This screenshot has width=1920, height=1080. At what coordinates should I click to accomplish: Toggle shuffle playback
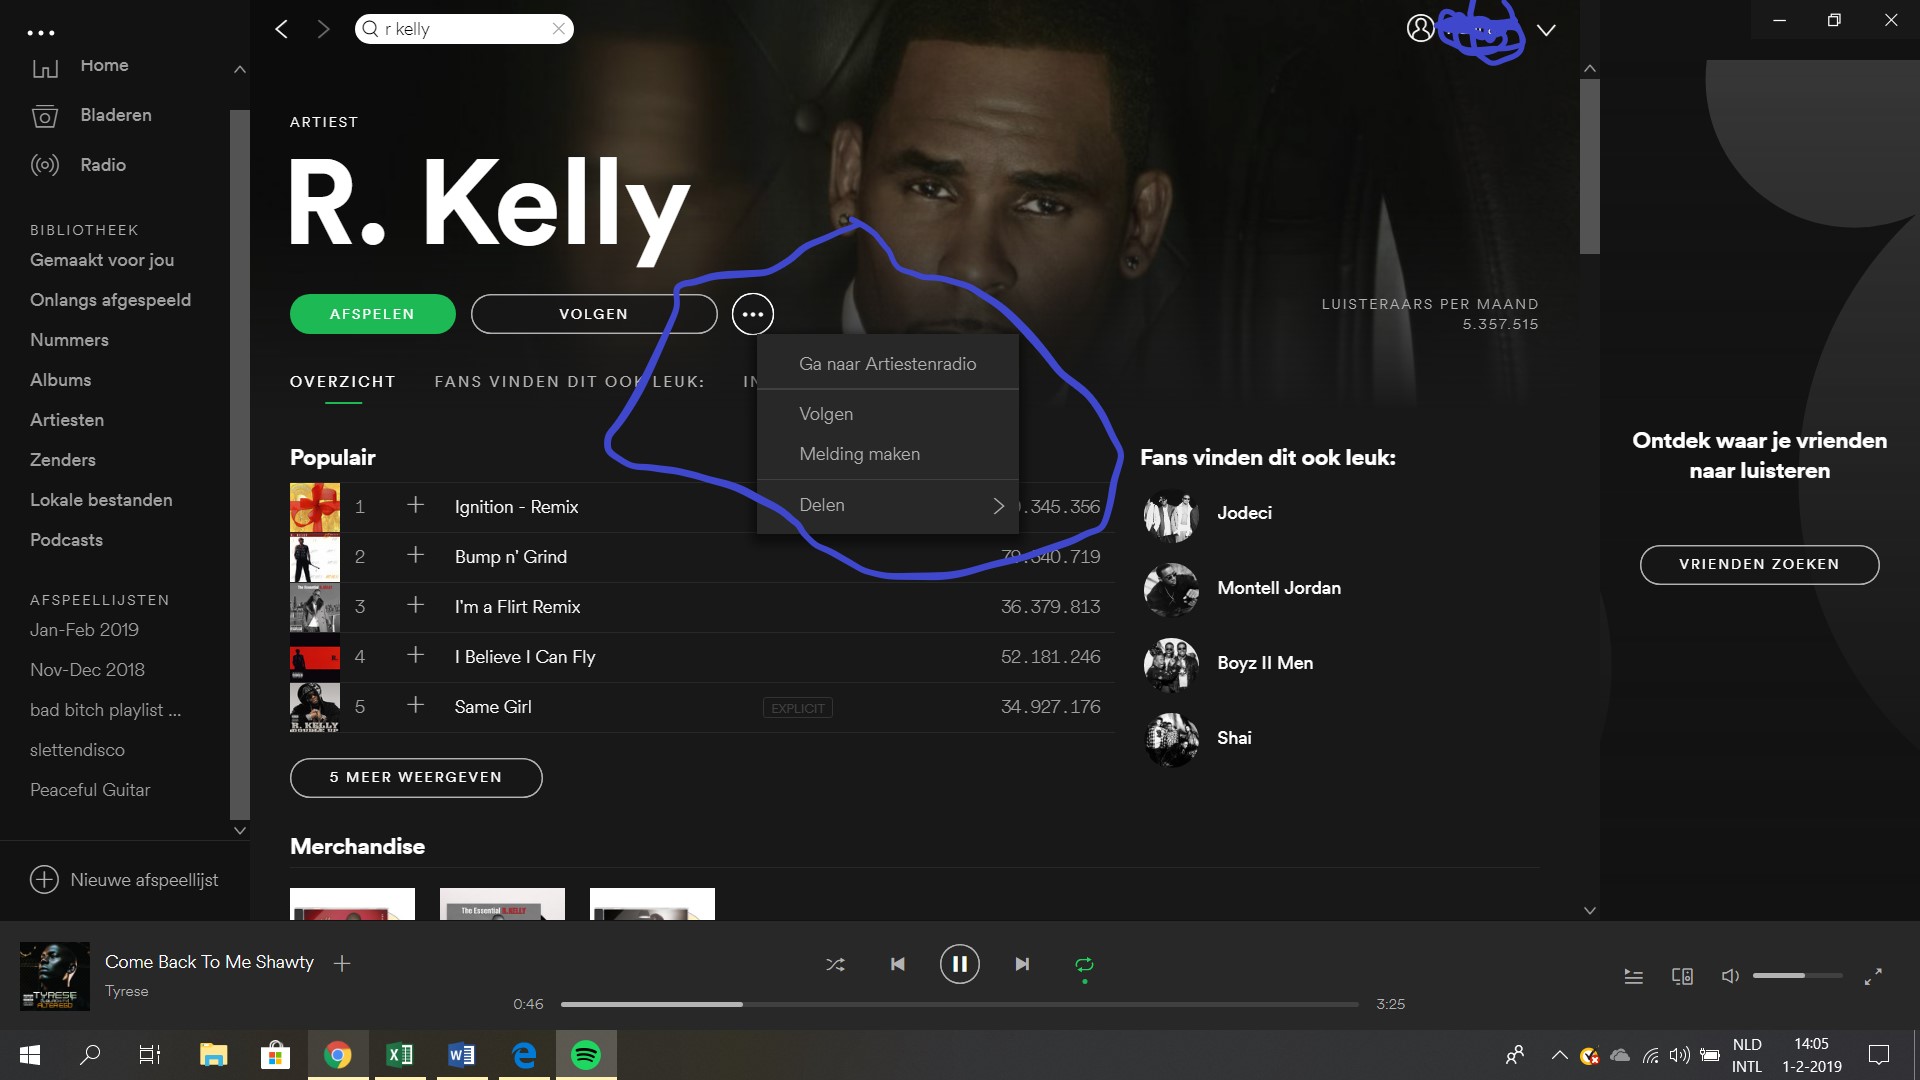pyautogui.click(x=835, y=965)
